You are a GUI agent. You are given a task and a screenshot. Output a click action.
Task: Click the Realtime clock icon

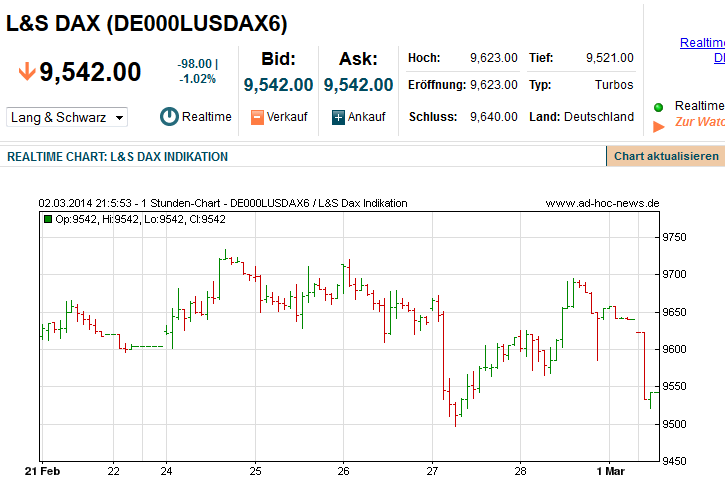click(169, 117)
